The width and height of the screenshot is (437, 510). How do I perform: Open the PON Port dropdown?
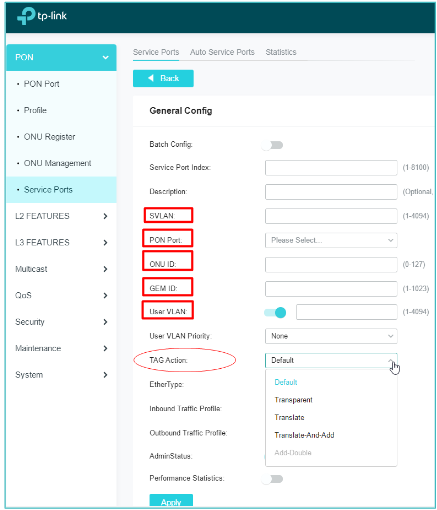pos(331,240)
